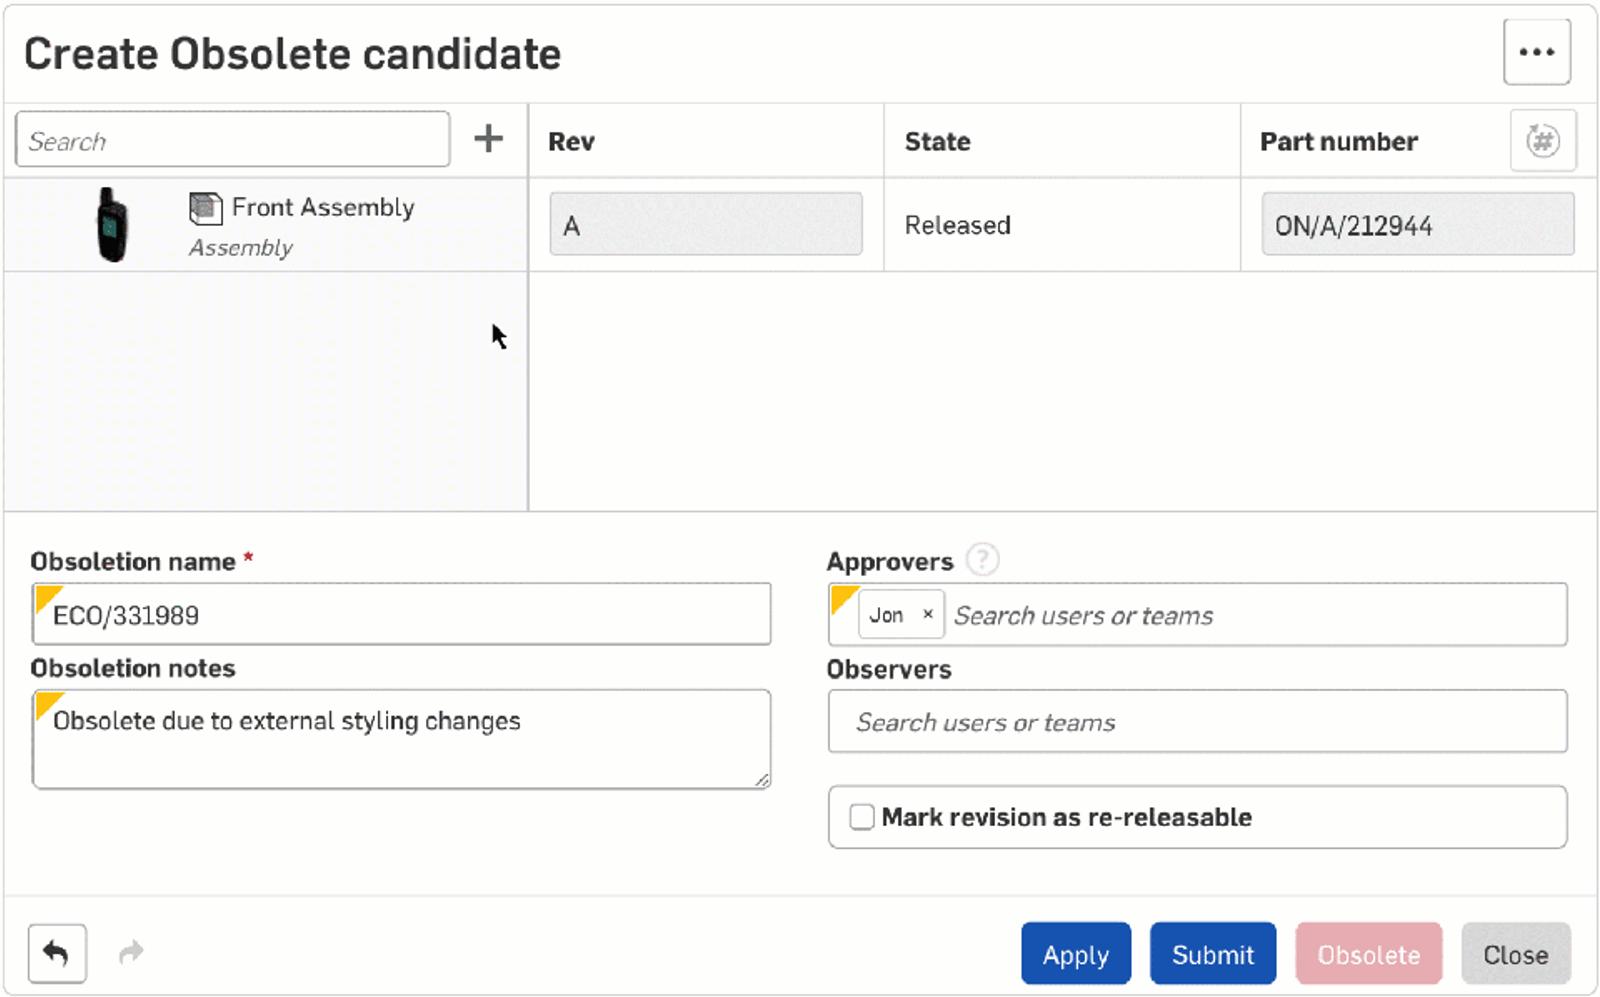
Task: Click the Front Assembly icon
Action: 205,208
